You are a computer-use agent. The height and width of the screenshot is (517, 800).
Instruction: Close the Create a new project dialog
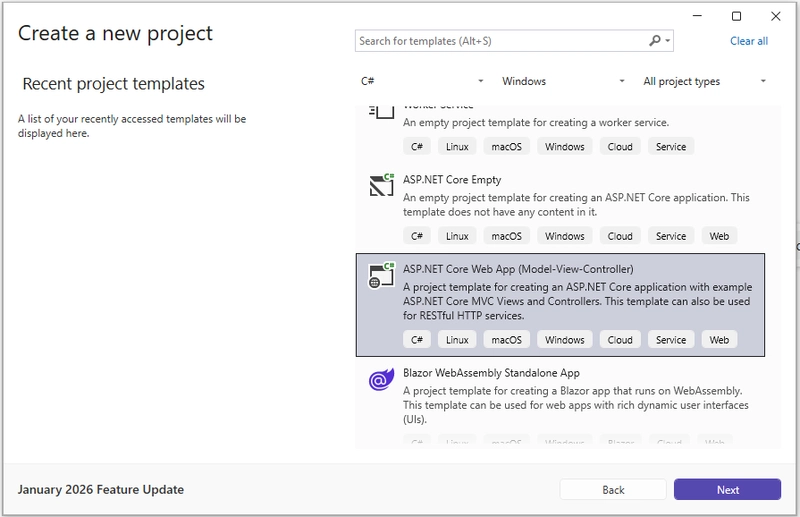pos(775,15)
